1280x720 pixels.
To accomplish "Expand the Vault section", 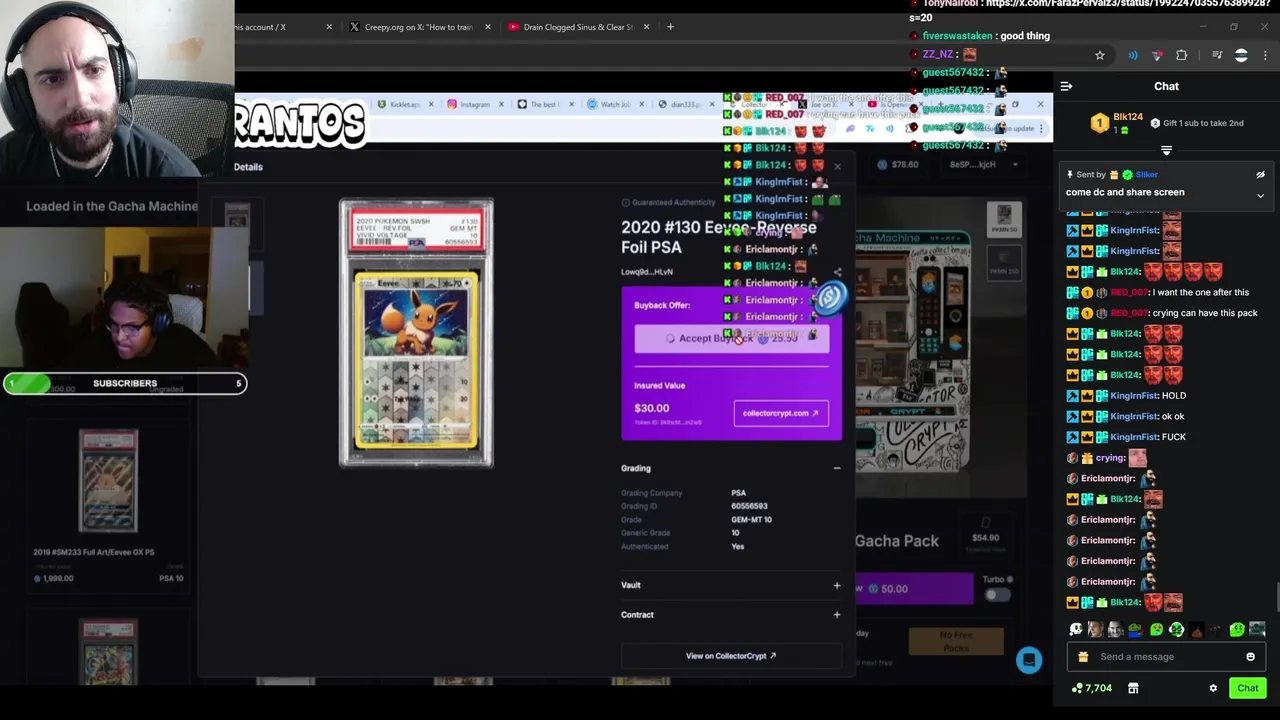I will (x=836, y=585).
